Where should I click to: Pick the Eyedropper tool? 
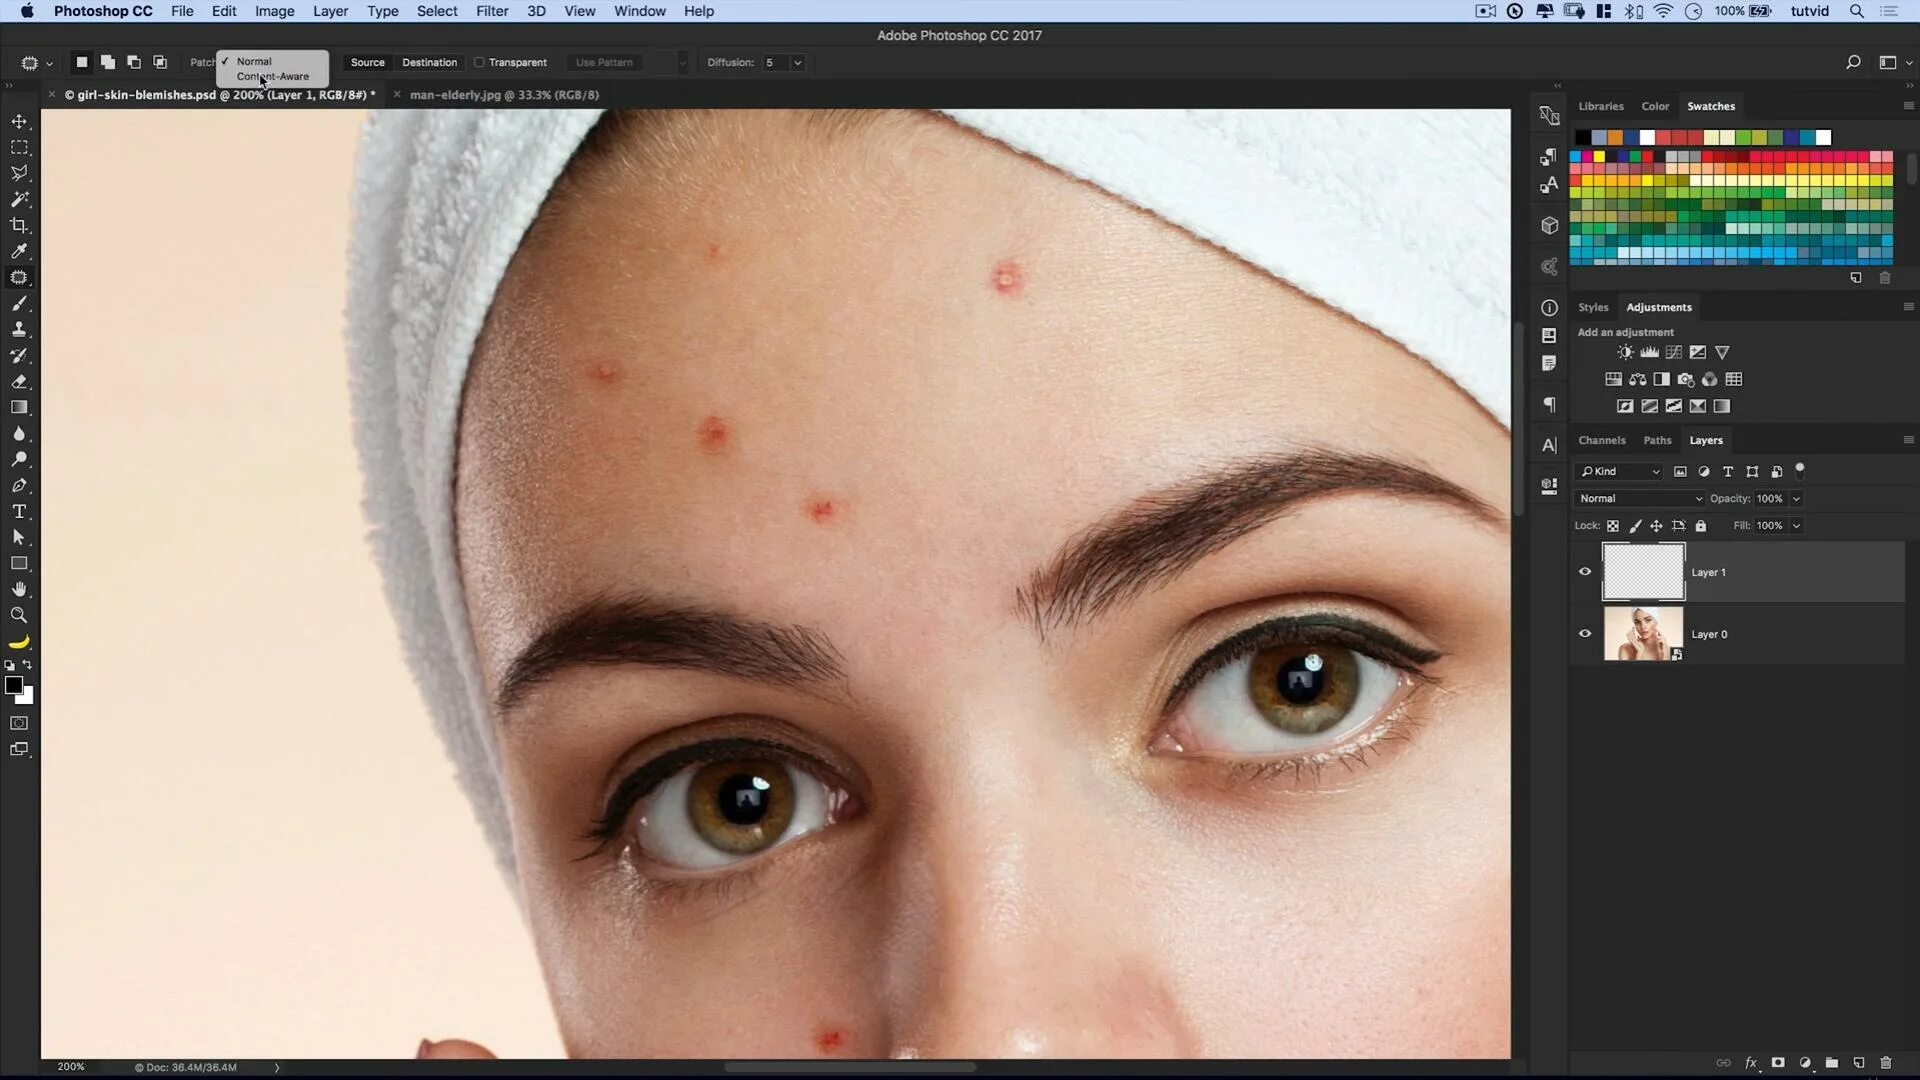pos(19,251)
